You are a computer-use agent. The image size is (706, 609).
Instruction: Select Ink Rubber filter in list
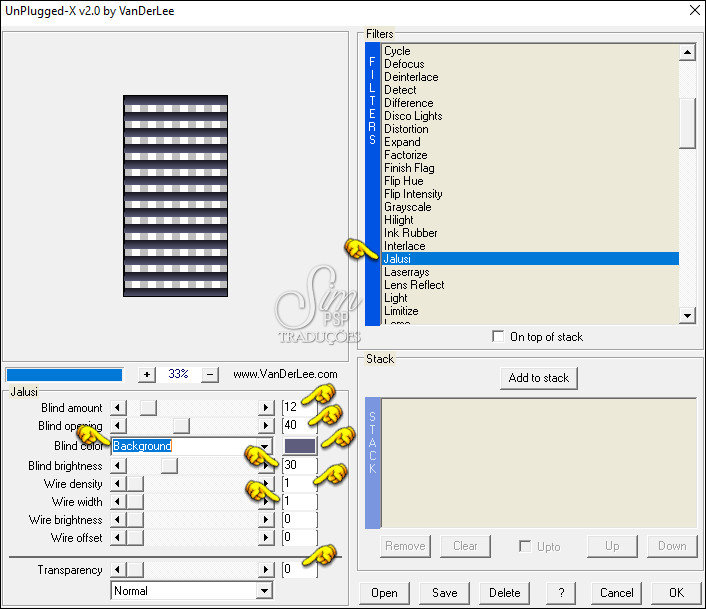[x=410, y=233]
